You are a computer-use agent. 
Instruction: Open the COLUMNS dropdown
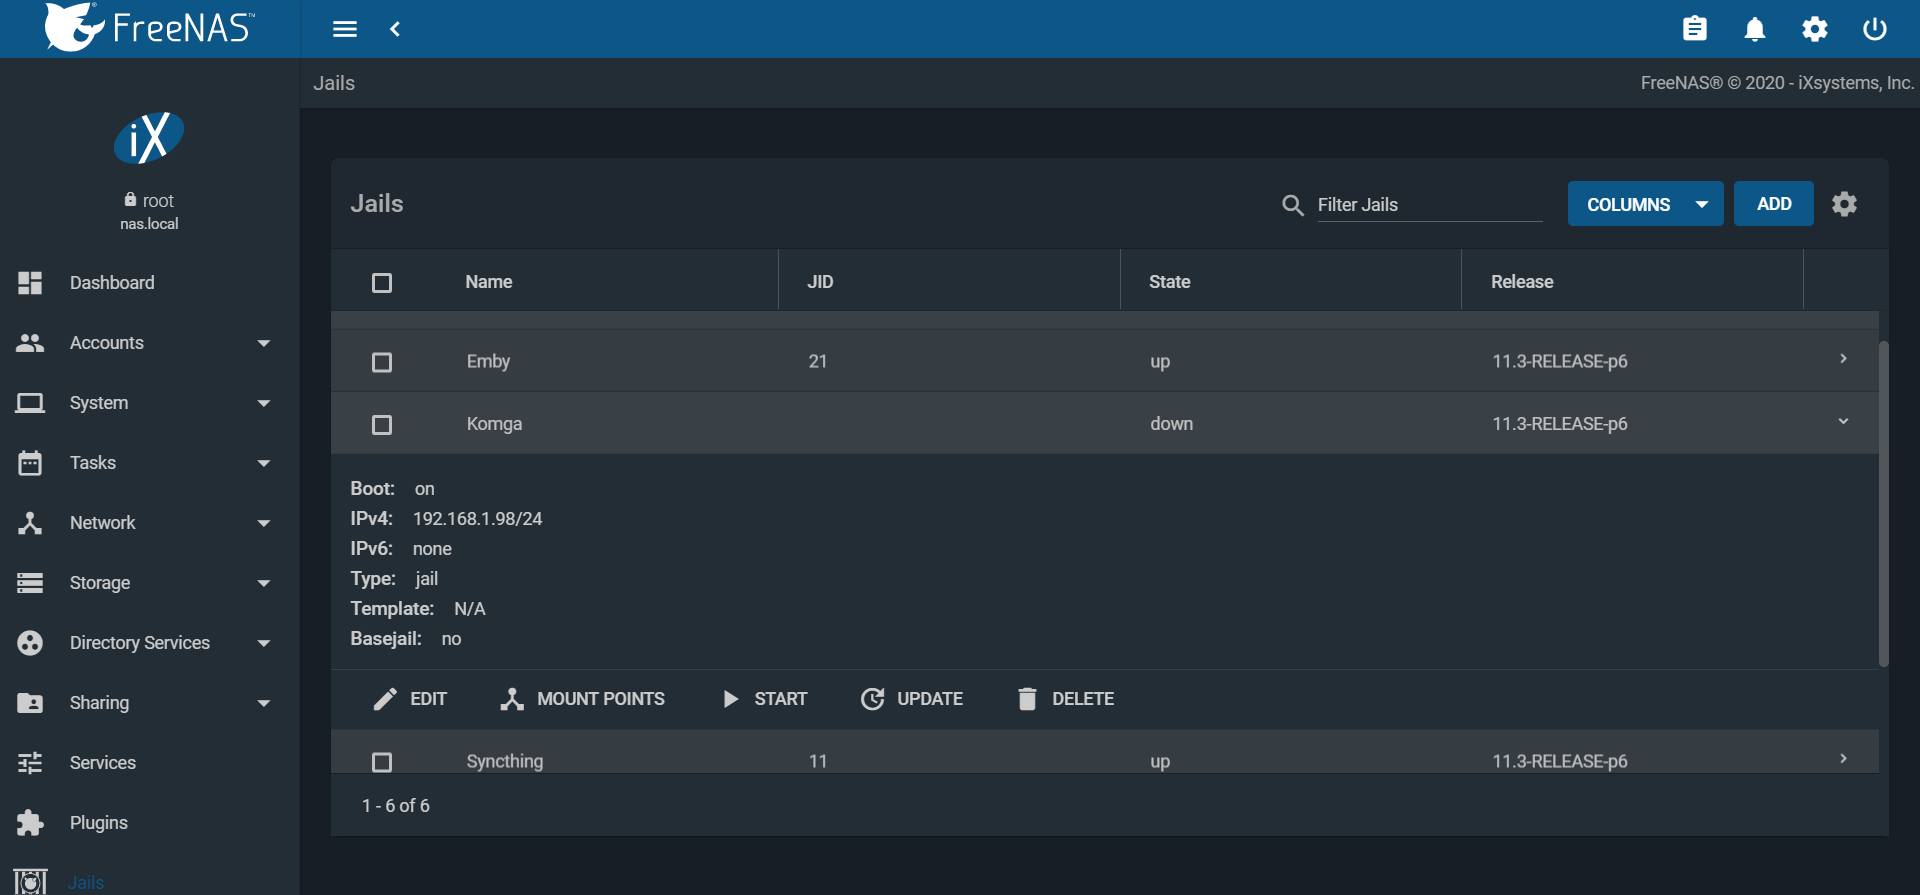coord(1645,204)
